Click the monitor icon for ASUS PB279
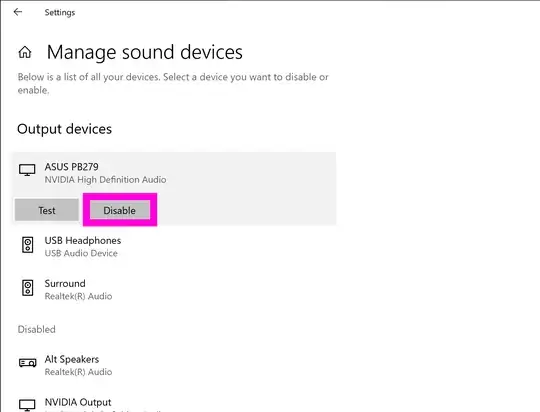The image size is (540, 412). (x=27, y=170)
